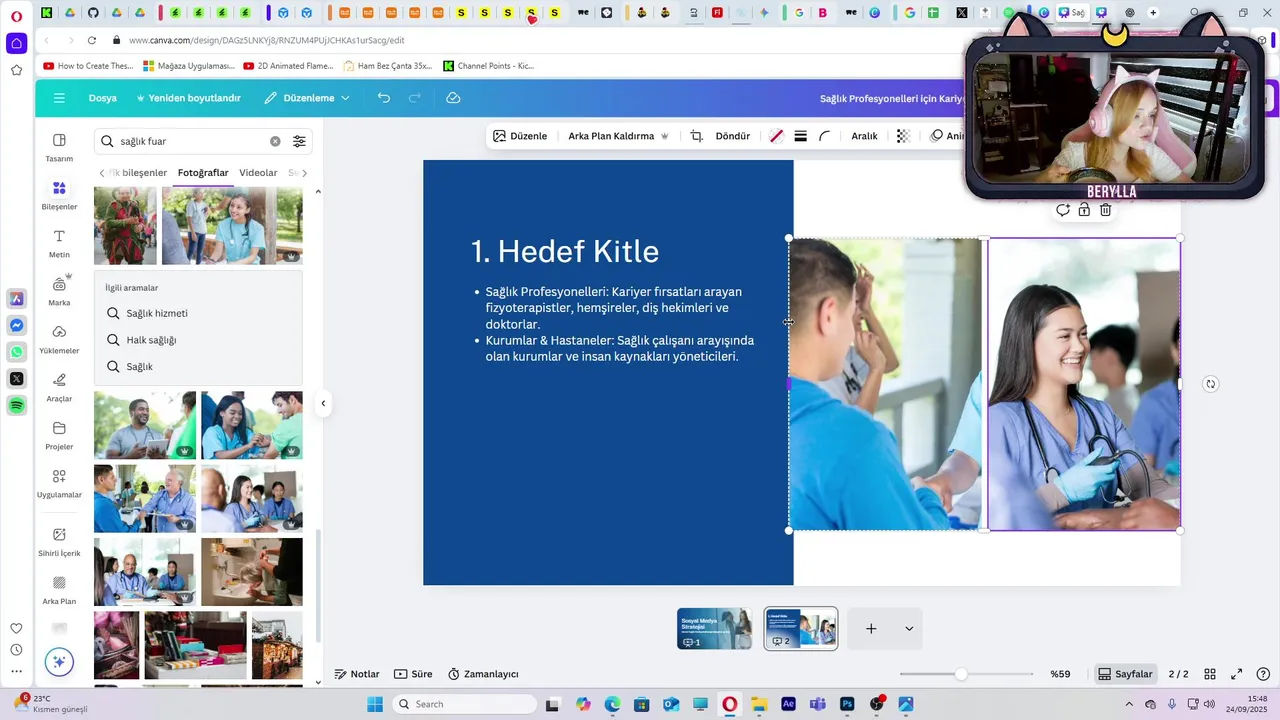This screenshot has height=720, width=1280.
Task: Select page 1 thumbnail
Action: [x=714, y=629]
